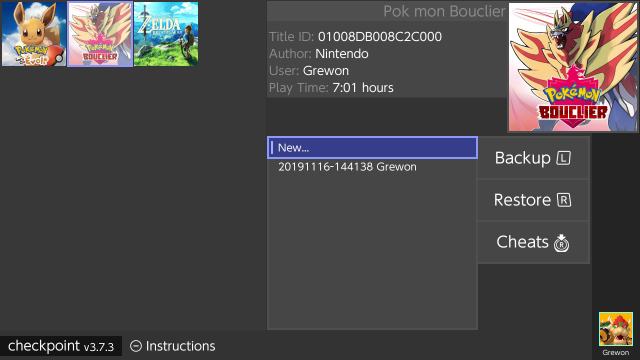Click the Play Time 7:01 hours text
The width and height of the screenshot is (640, 360).
pos(331,88)
